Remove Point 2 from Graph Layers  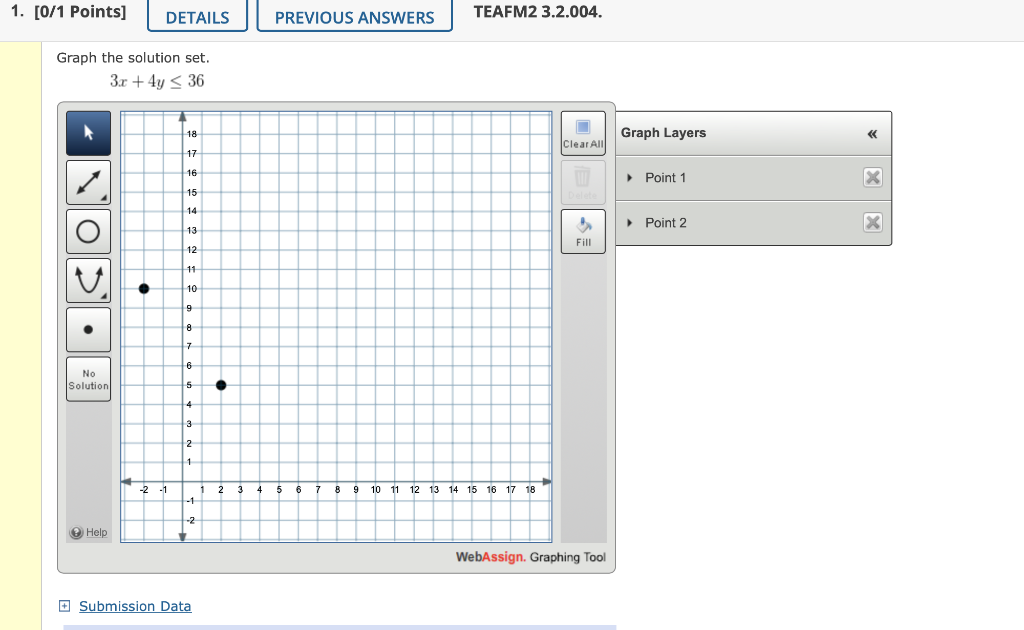[872, 222]
